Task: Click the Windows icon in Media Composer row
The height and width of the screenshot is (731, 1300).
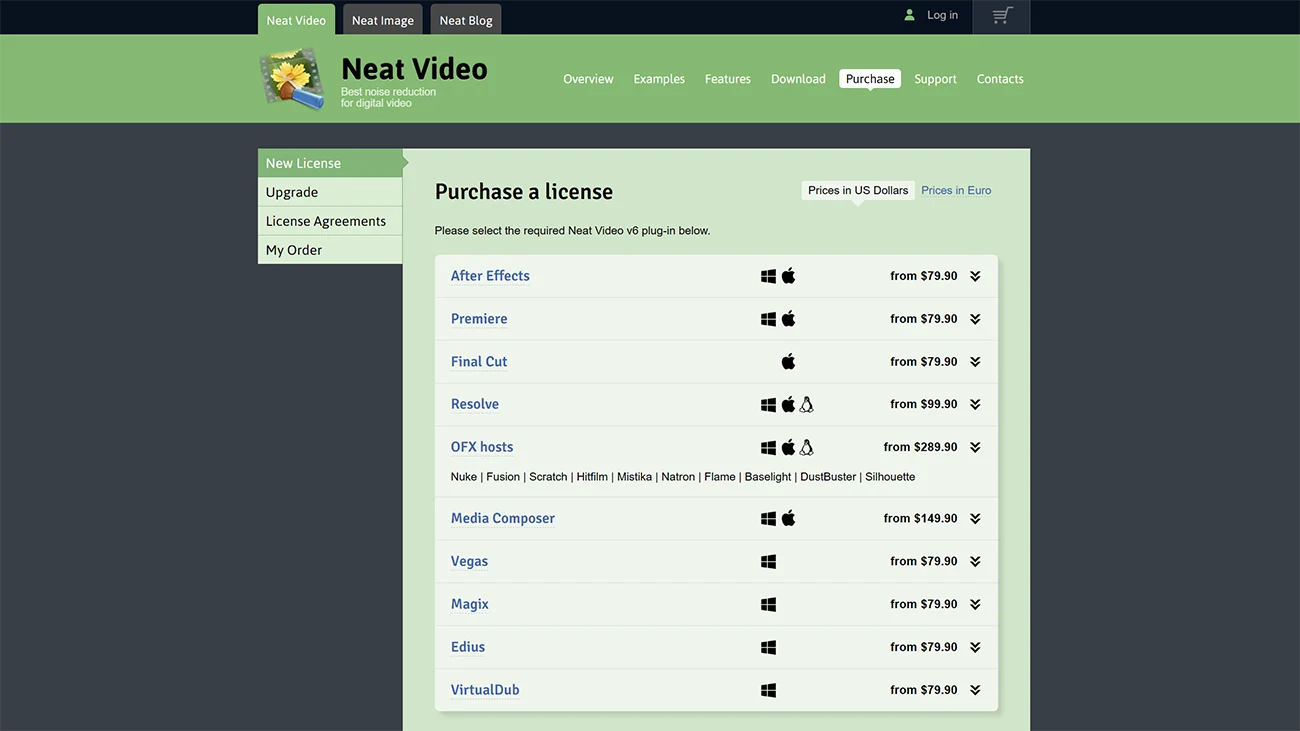Action: (x=768, y=519)
